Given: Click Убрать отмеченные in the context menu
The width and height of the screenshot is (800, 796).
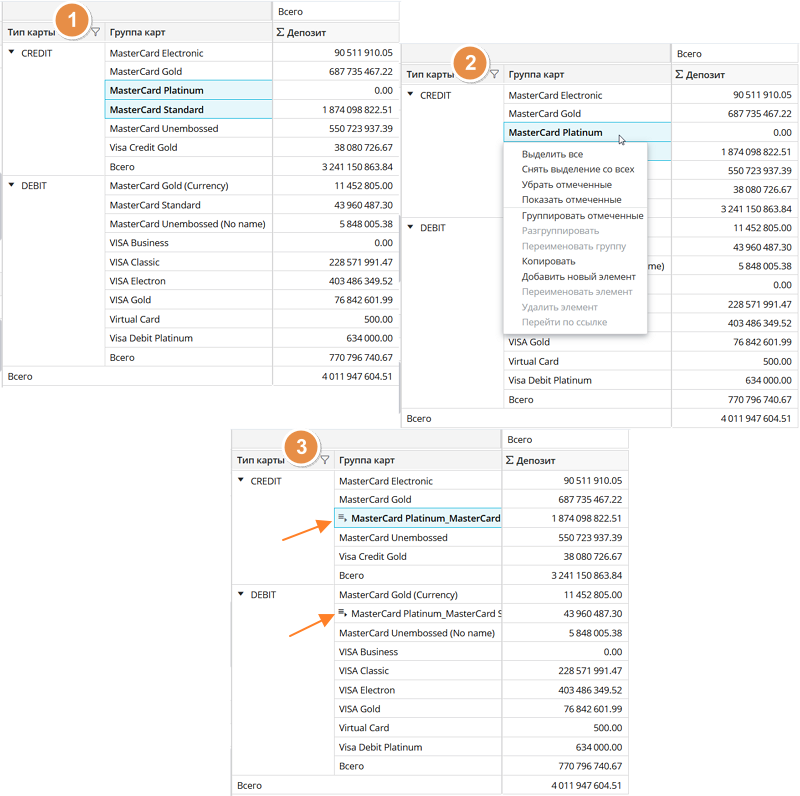Looking at the screenshot, I should (x=566, y=185).
